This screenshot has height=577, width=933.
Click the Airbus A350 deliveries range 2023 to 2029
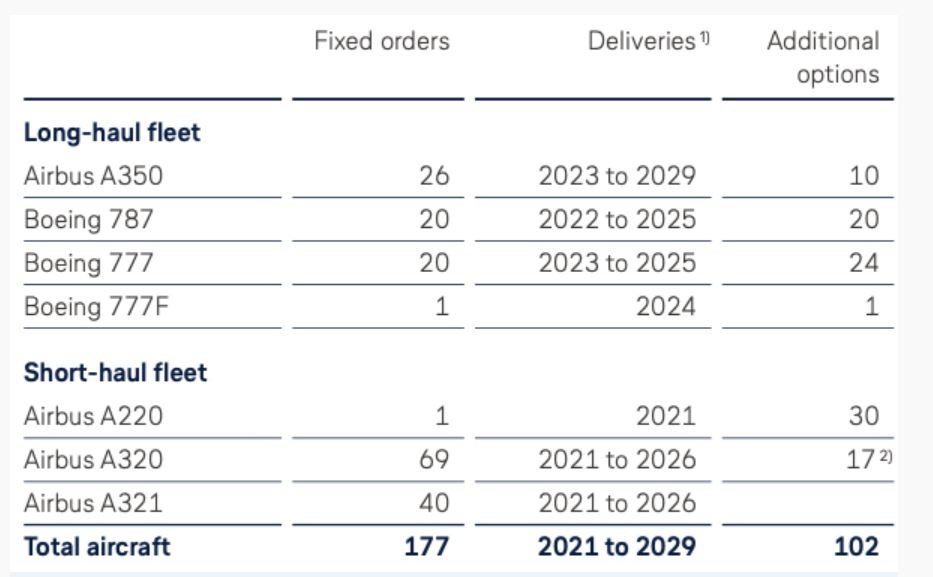pyautogui.click(x=616, y=176)
